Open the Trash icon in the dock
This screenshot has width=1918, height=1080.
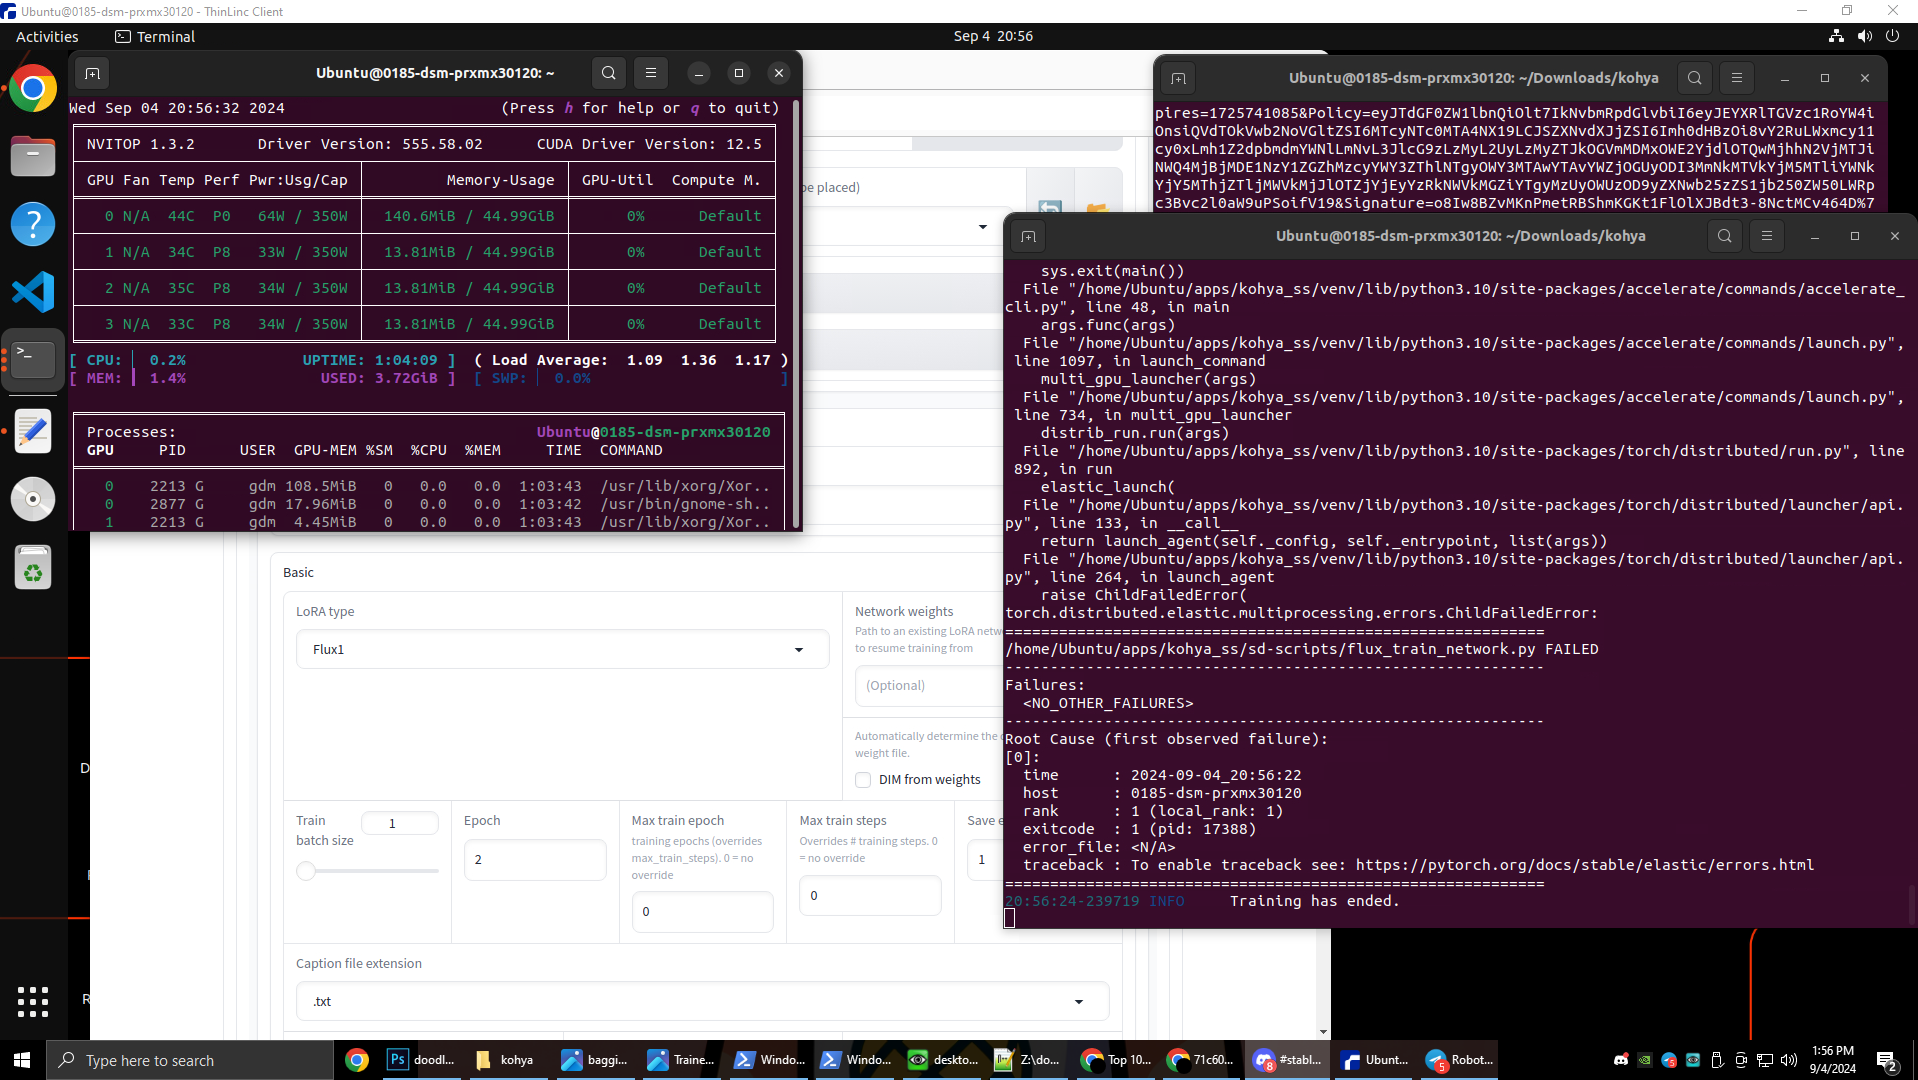[33, 569]
